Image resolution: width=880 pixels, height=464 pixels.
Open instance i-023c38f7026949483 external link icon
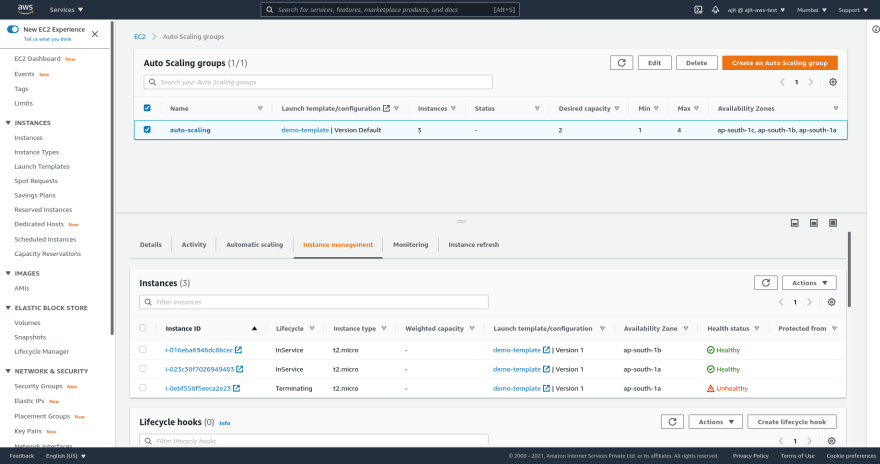point(240,369)
